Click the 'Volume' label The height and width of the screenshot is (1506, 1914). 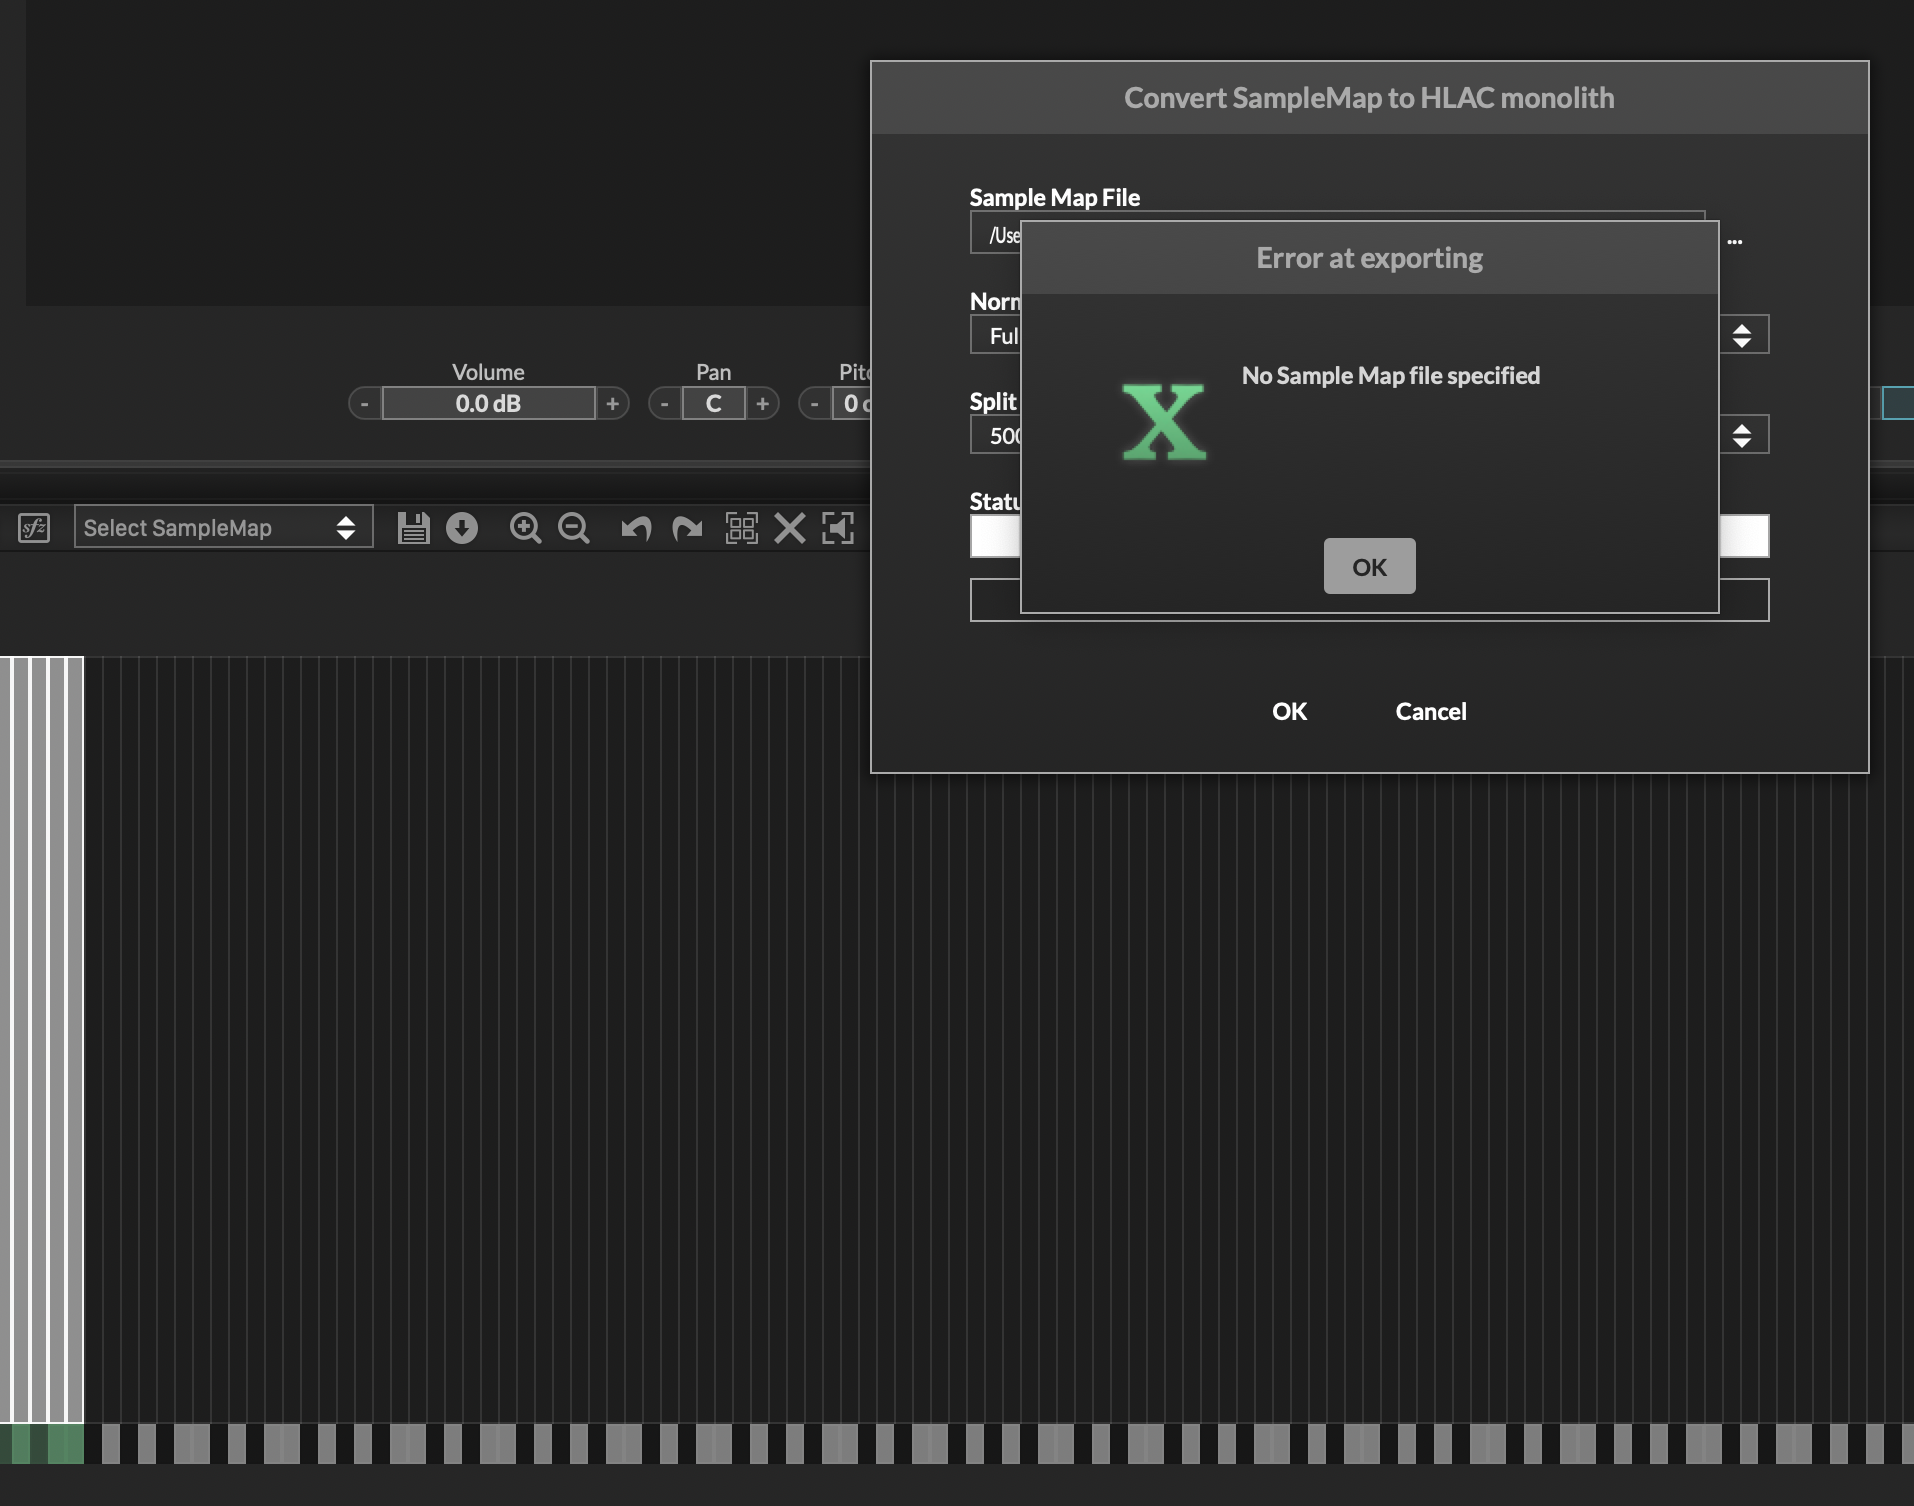coord(488,372)
